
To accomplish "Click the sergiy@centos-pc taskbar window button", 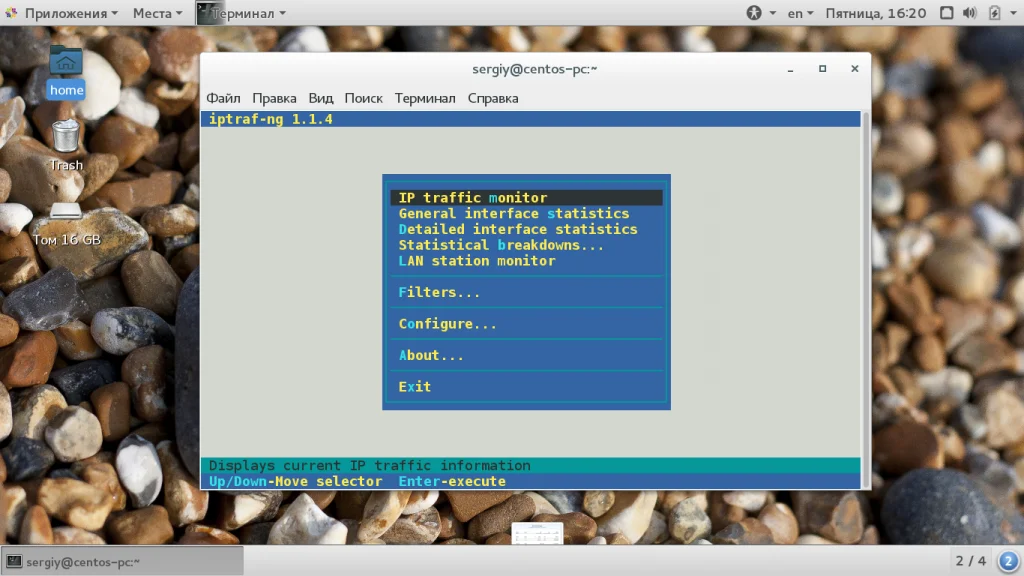I will pyautogui.click(x=123, y=562).
